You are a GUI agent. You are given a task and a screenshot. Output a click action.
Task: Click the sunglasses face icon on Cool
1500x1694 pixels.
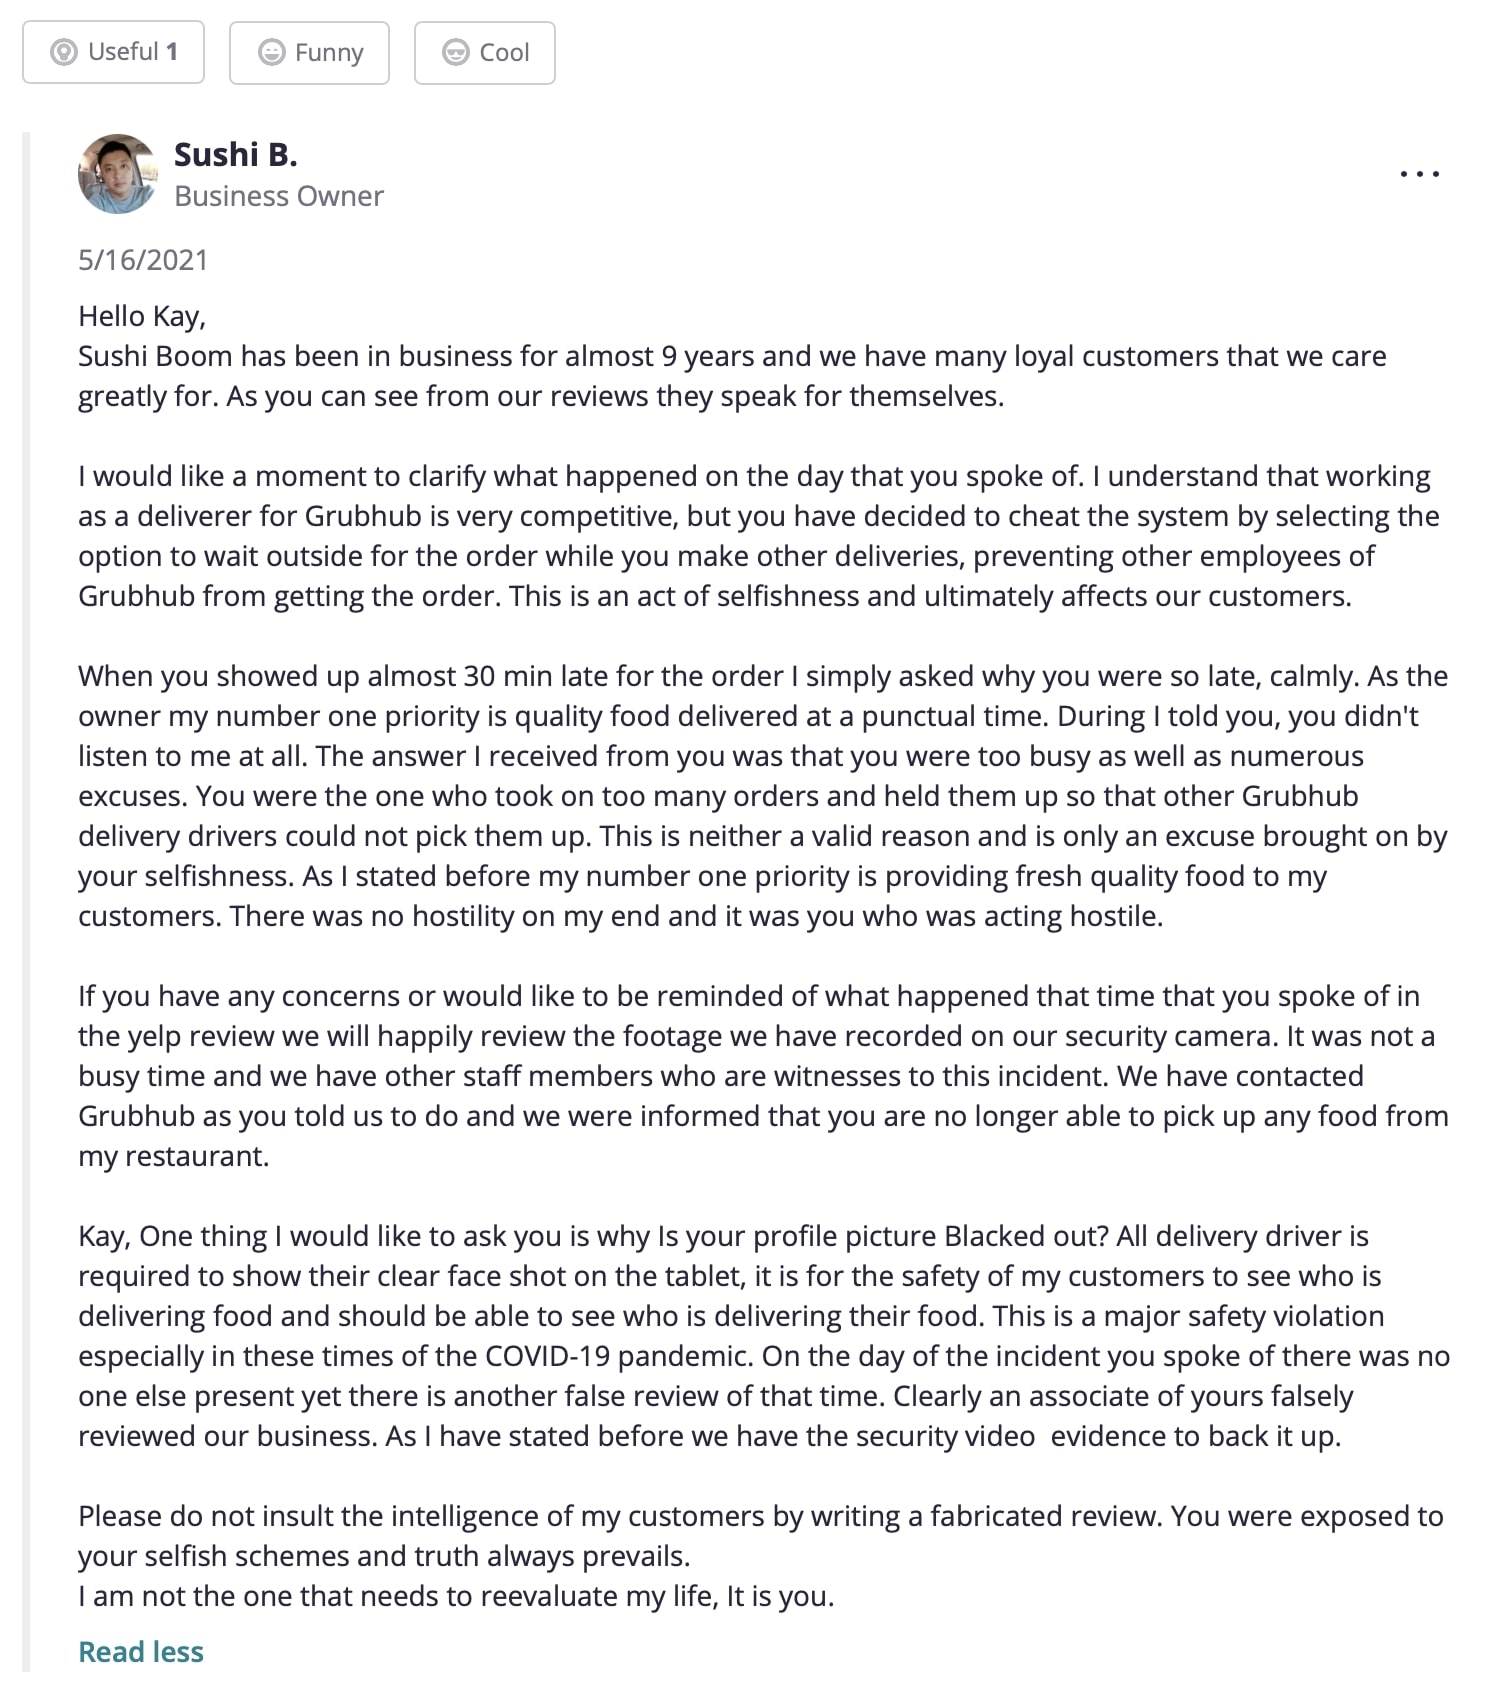tap(456, 52)
